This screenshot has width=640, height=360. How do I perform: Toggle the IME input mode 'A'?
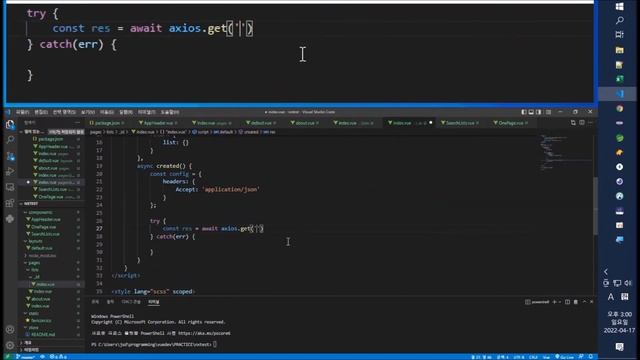click(x=611, y=297)
